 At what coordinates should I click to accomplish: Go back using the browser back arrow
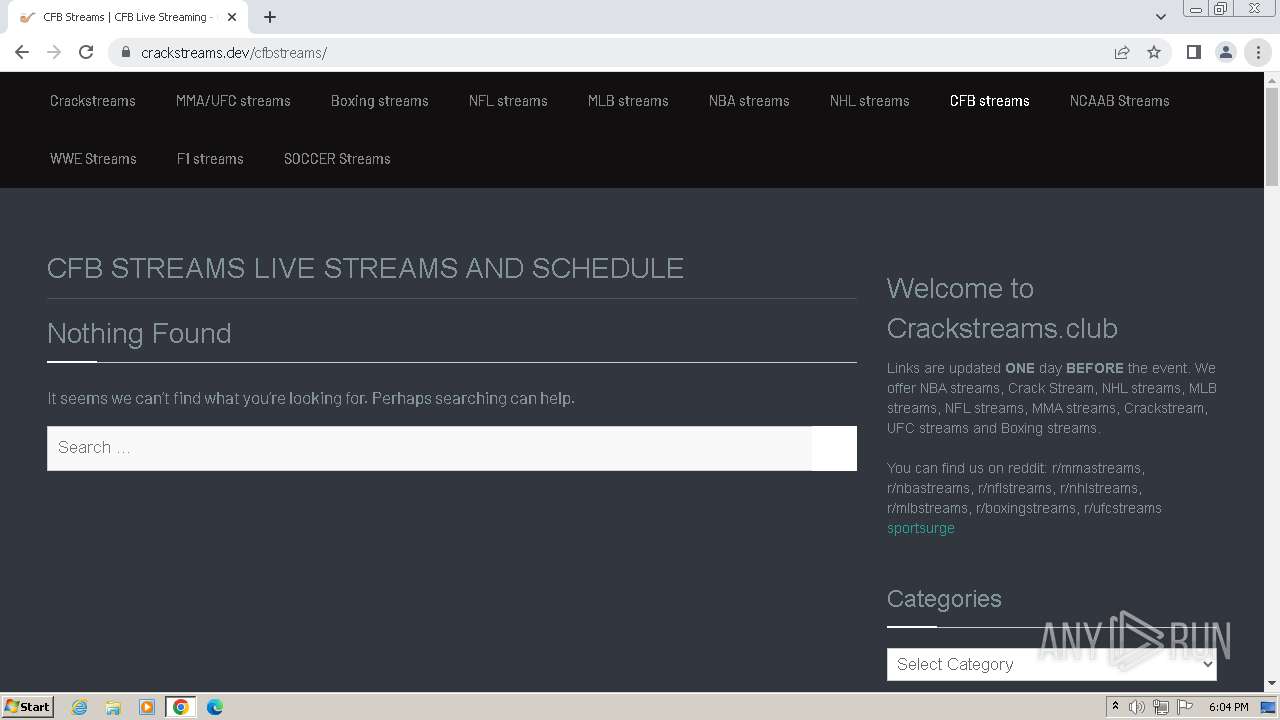coord(22,52)
